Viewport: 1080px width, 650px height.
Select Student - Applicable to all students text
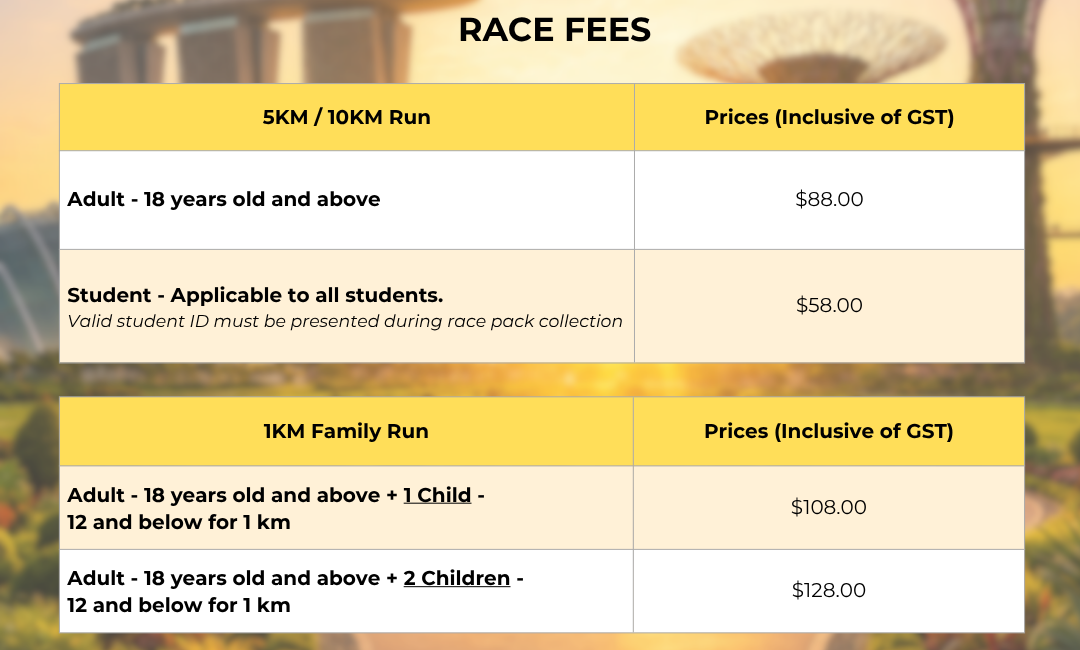tap(255, 295)
